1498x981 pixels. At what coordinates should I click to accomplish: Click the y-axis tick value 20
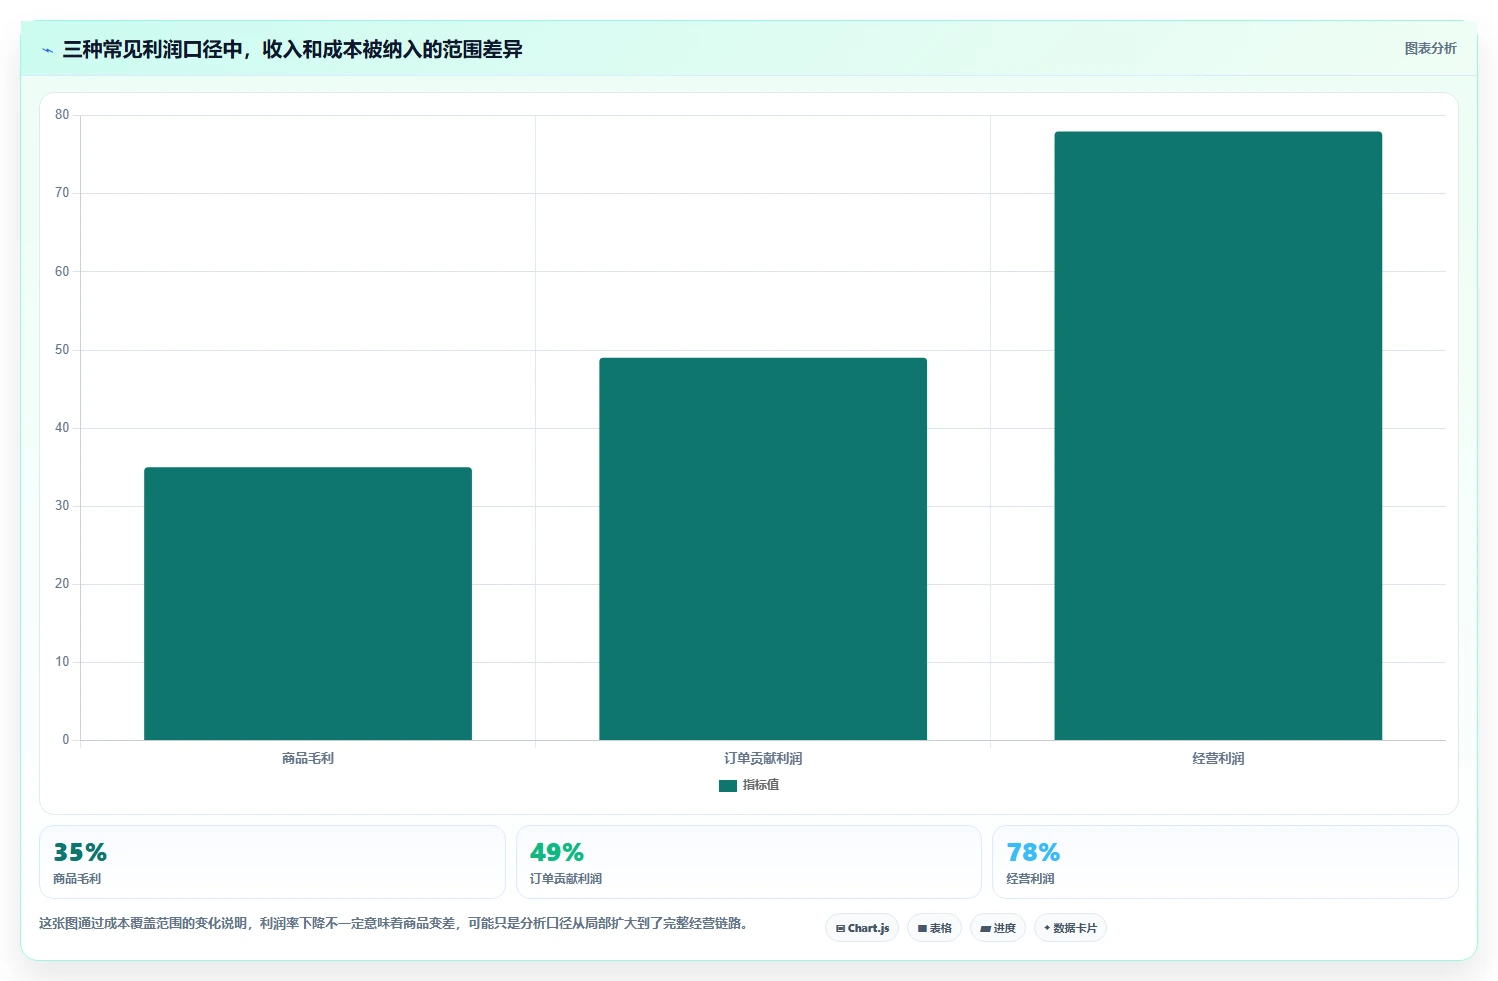(x=62, y=584)
